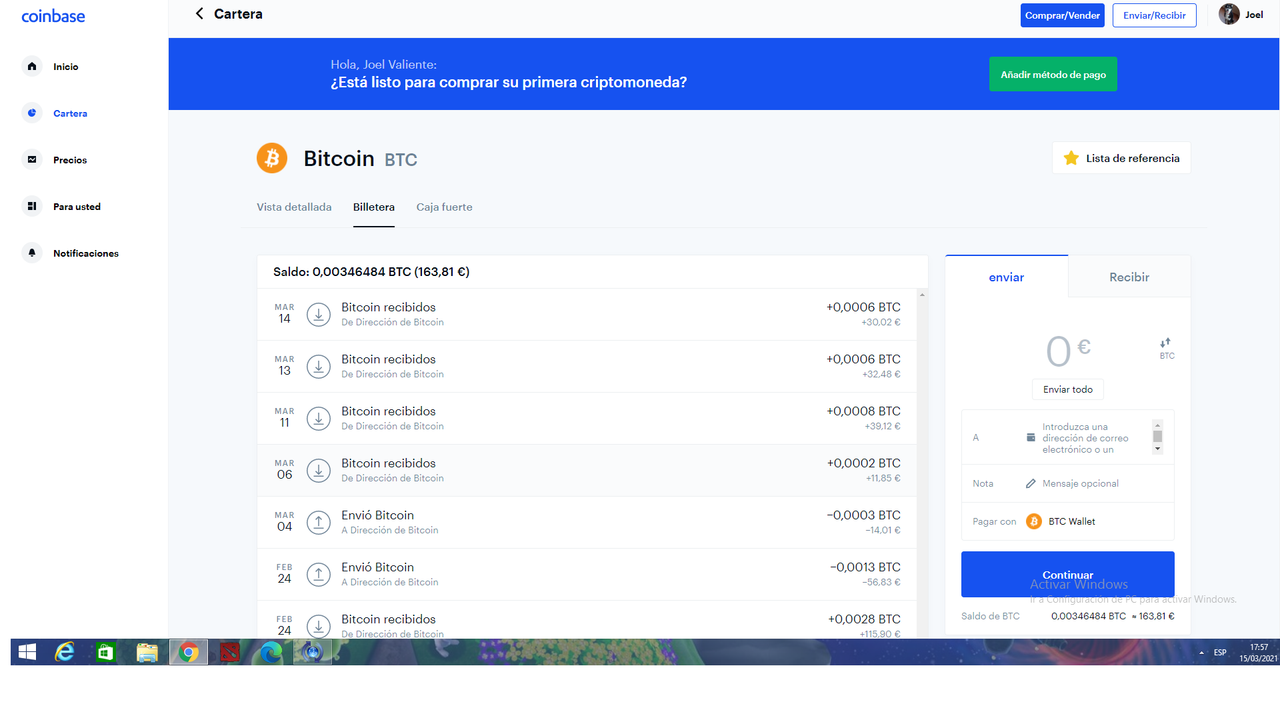This screenshot has height=720, width=1280.
Task: Click the receive icon for MAR 11 transaction
Action: pos(318,418)
